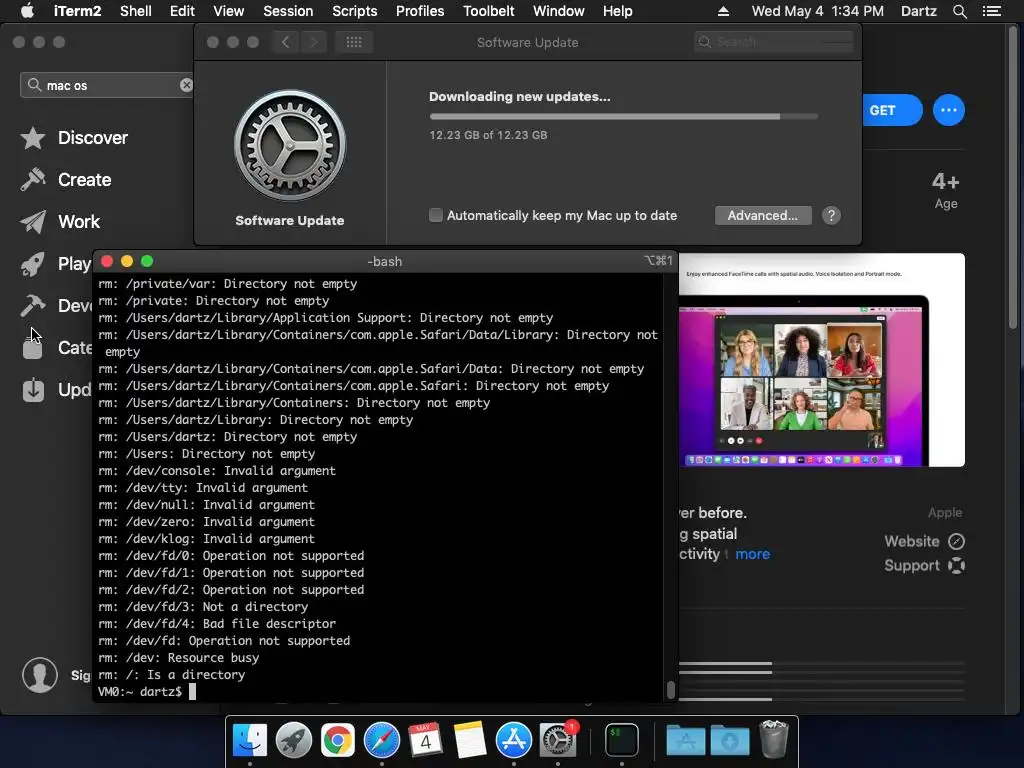Viewport: 1024px width, 768px height.
Task: Open the Advanced... options
Action: pos(763,216)
